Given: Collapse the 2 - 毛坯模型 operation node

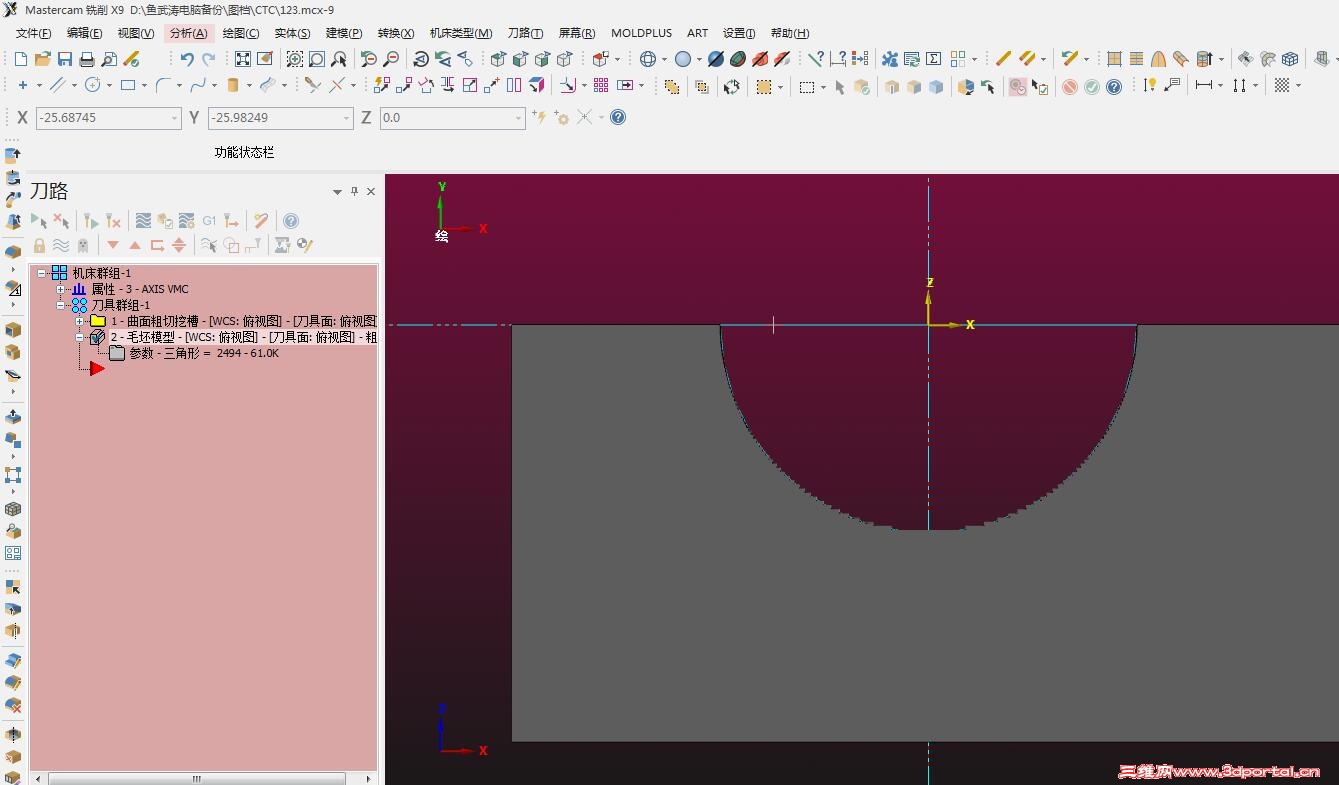Looking at the screenshot, I should 80,337.
